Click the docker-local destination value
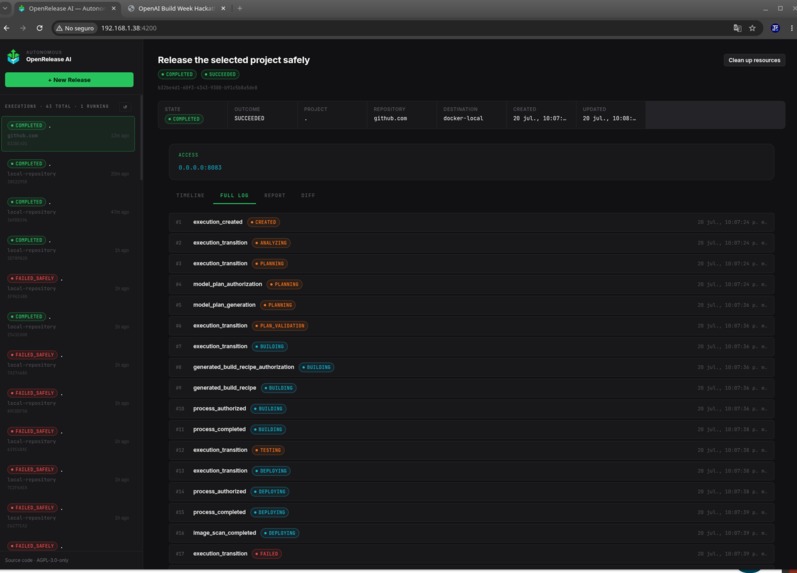 pyautogui.click(x=463, y=118)
